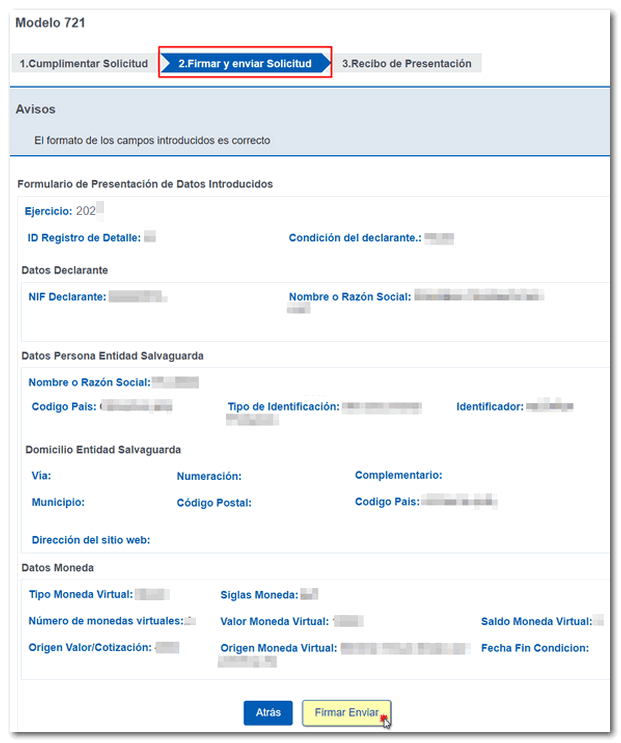Click the Dirección del sitio web label
The width and height of the screenshot is (621, 743).
pyautogui.click(x=90, y=540)
